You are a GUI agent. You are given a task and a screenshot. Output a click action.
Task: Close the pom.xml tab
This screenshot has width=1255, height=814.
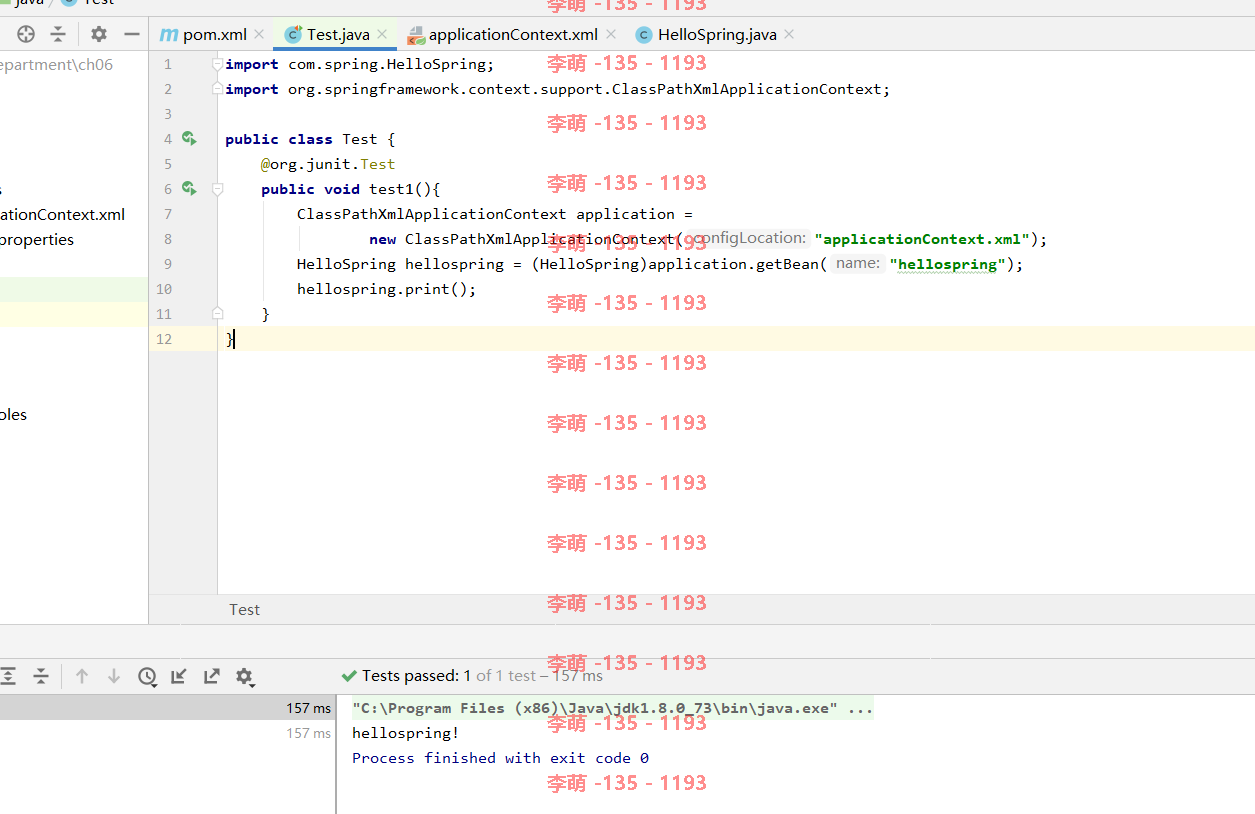(259, 34)
